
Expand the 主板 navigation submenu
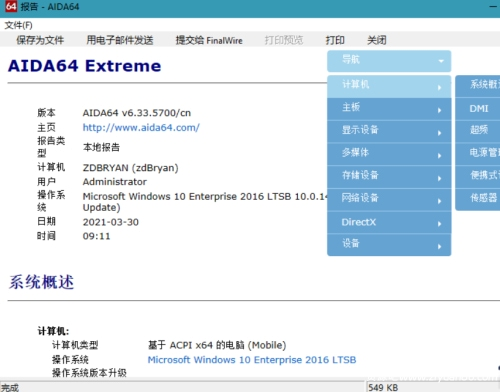coord(389,109)
